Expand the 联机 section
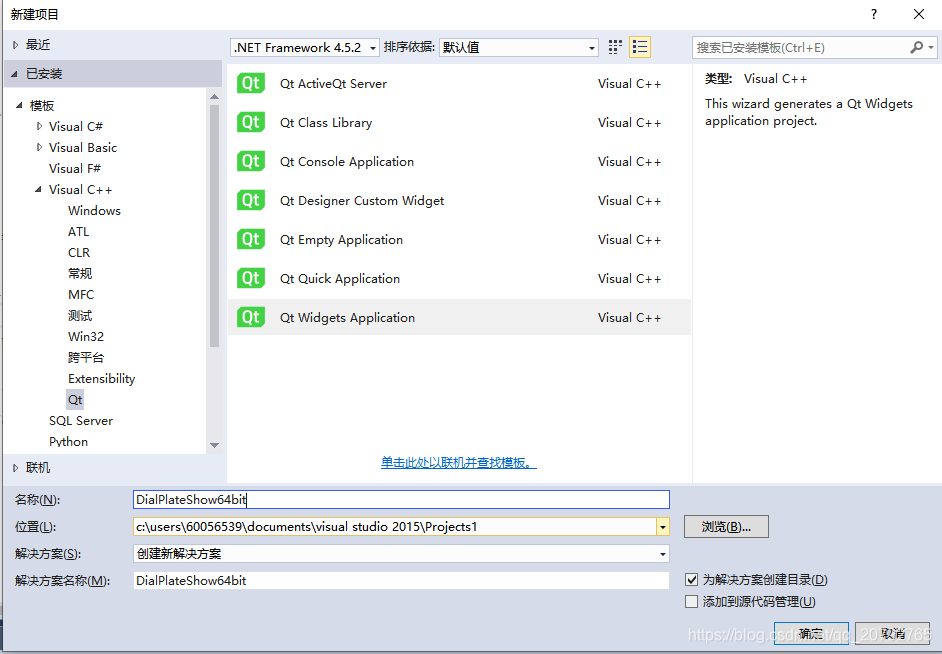This screenshot has height=654, width=942. (x=16, y=468)
